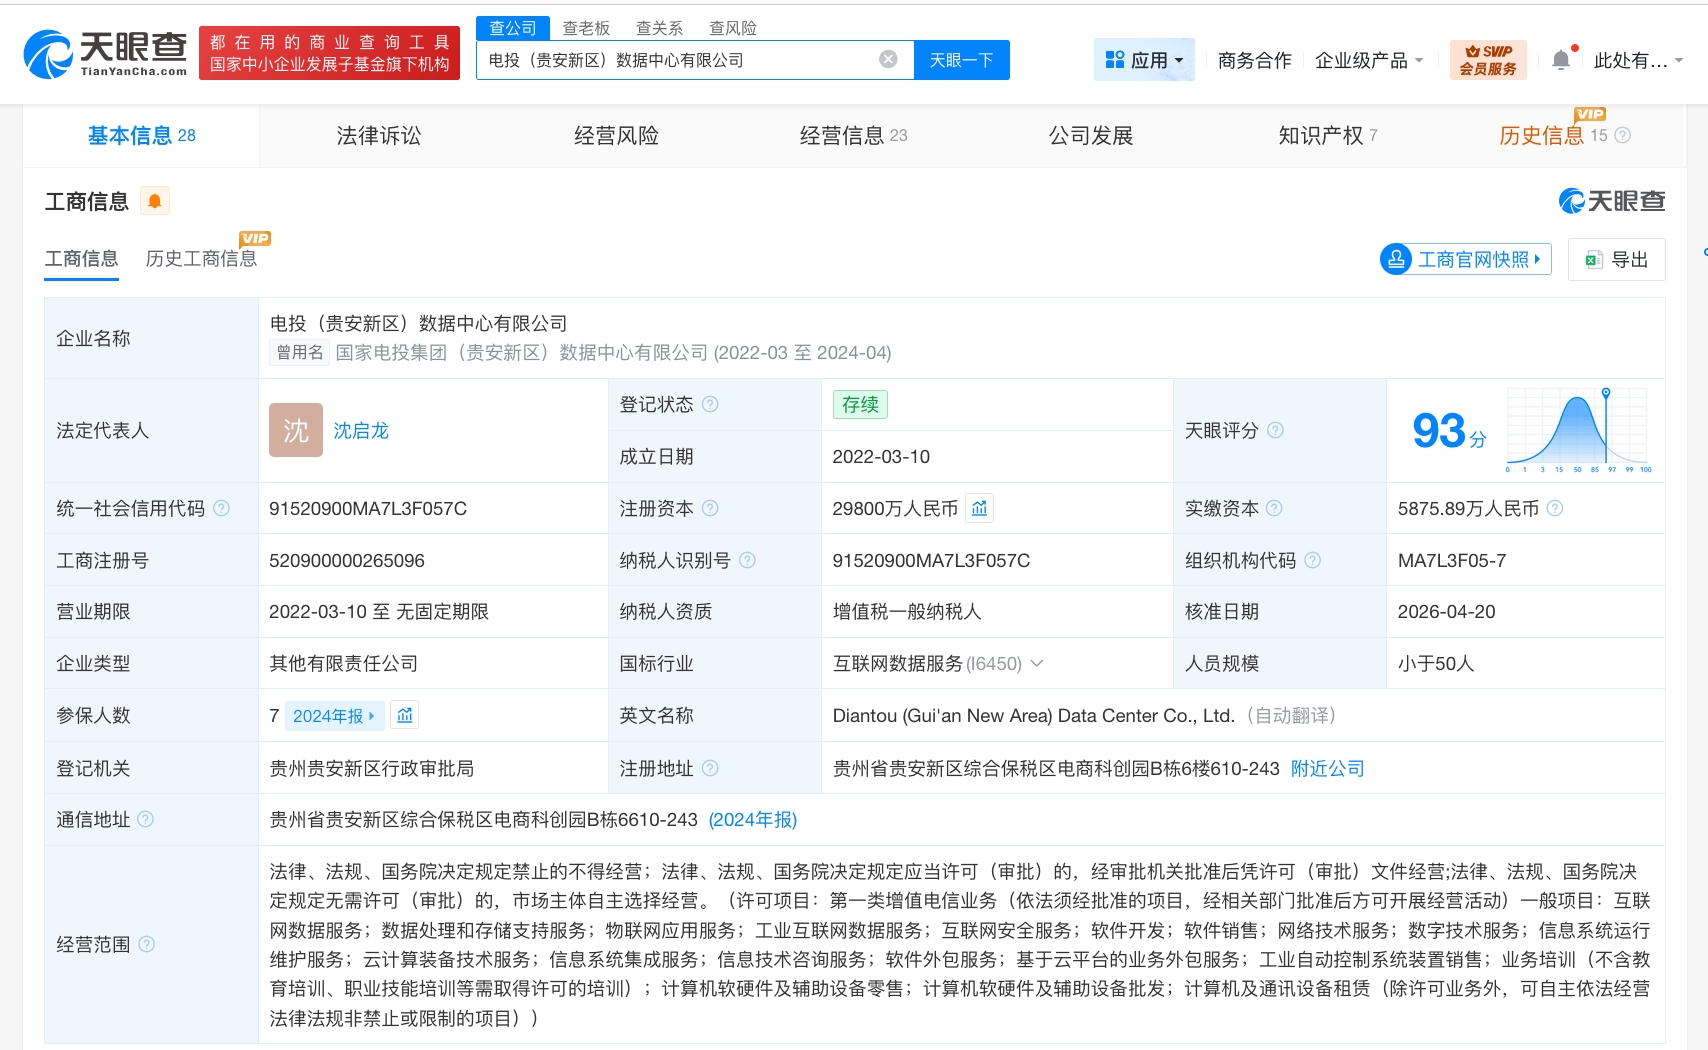Viewport: 1708px width, 1050px height.
Task: Click the 导出 export button
Action: [x=1617, y=260]
